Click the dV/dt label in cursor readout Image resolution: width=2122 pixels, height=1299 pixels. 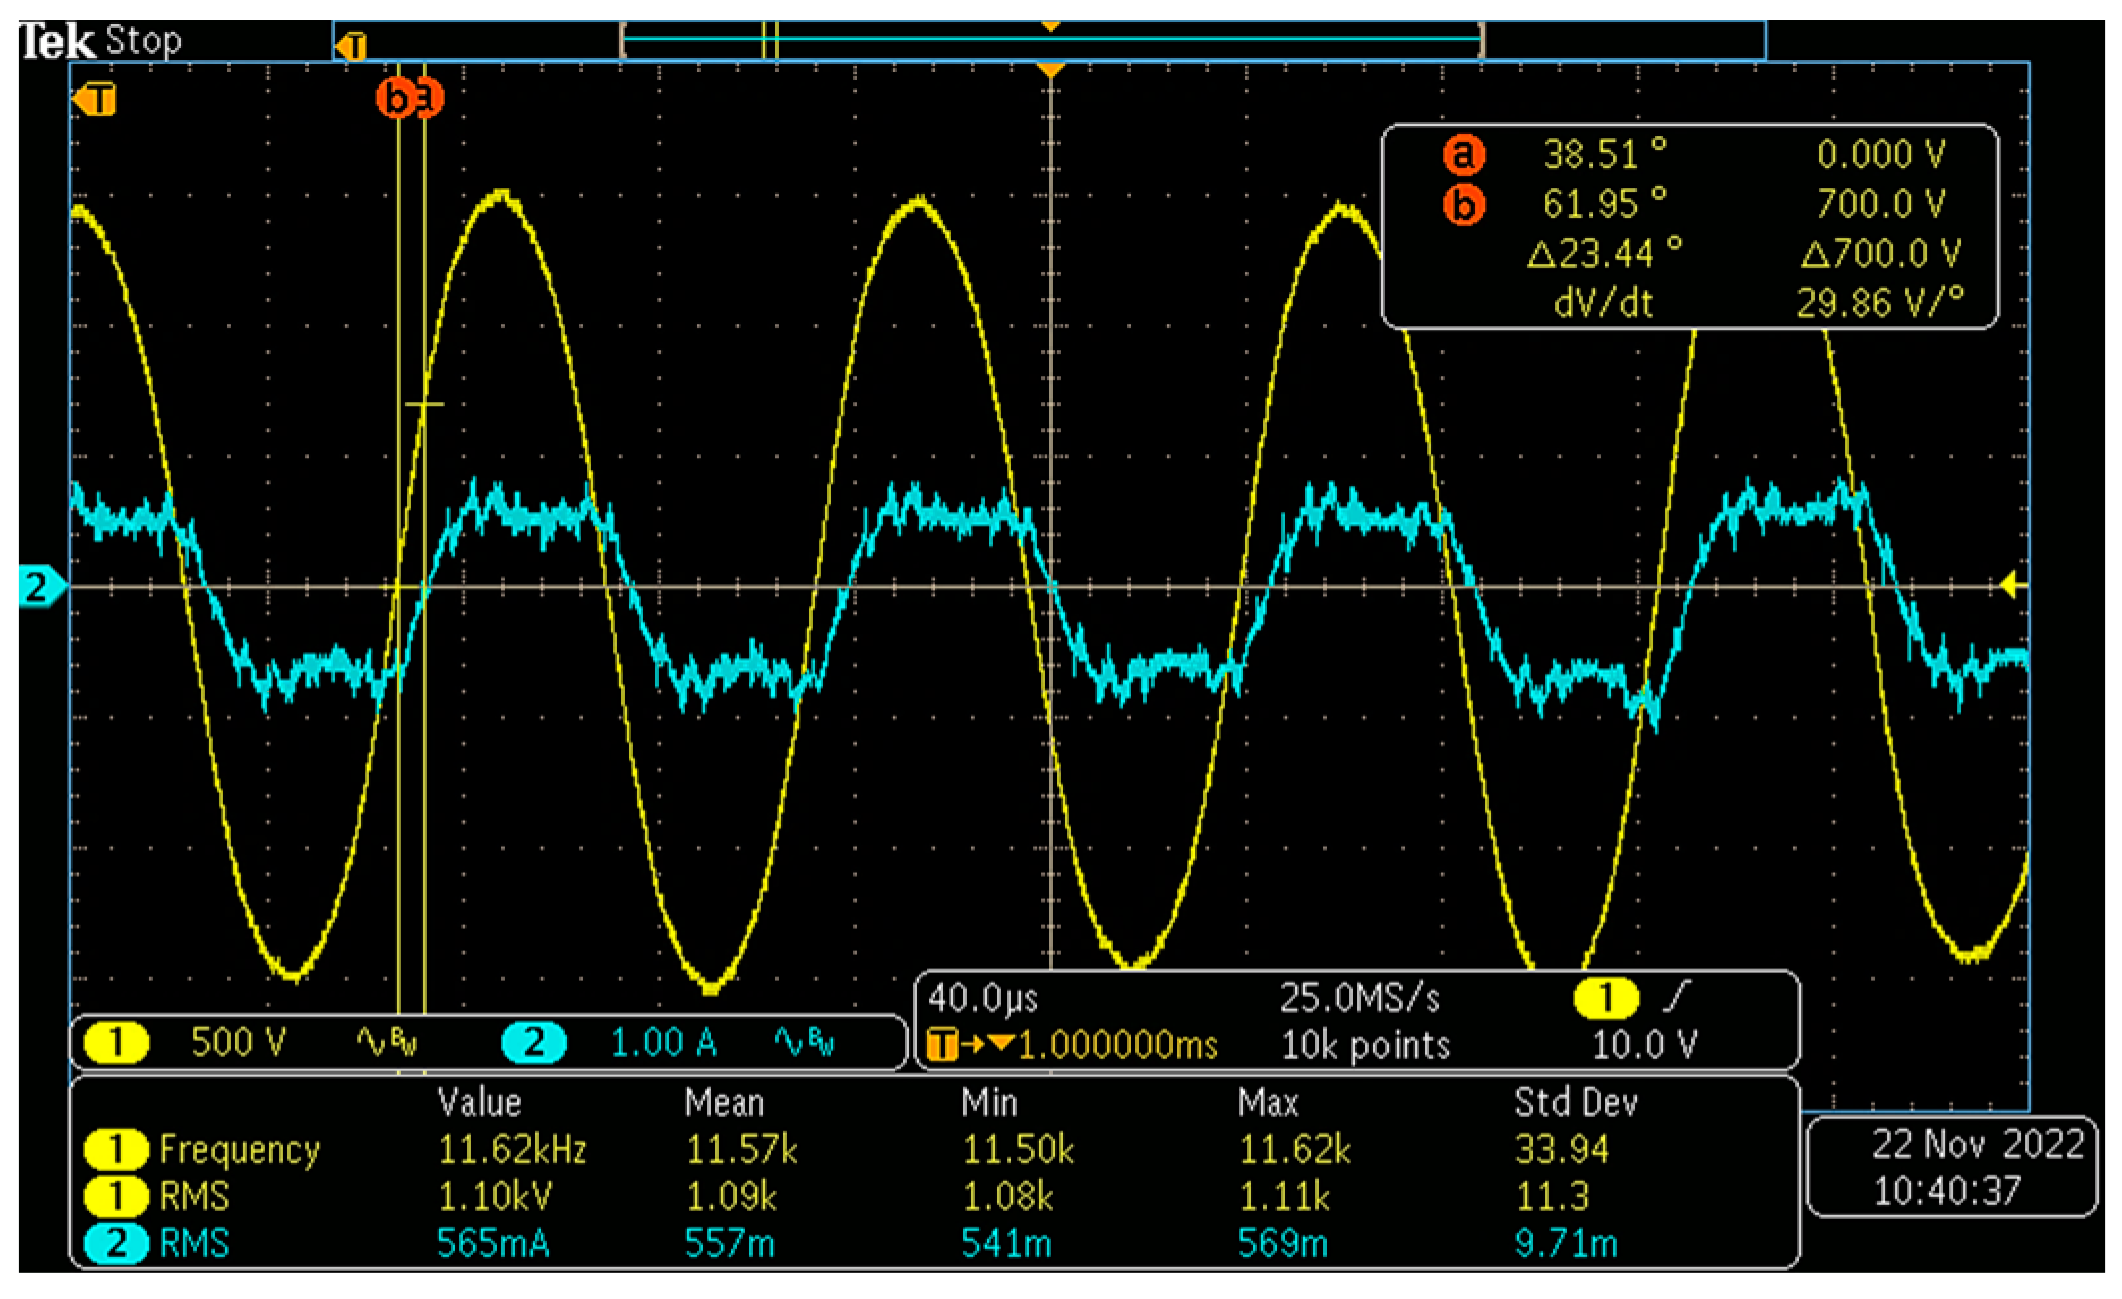[x=1603, y=303]
